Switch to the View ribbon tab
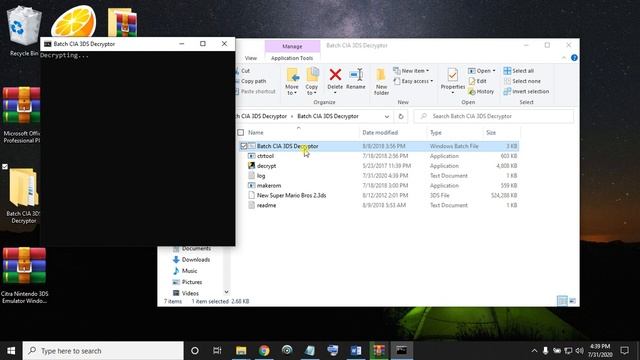640x360 pixels. click(x=251, y=58)
